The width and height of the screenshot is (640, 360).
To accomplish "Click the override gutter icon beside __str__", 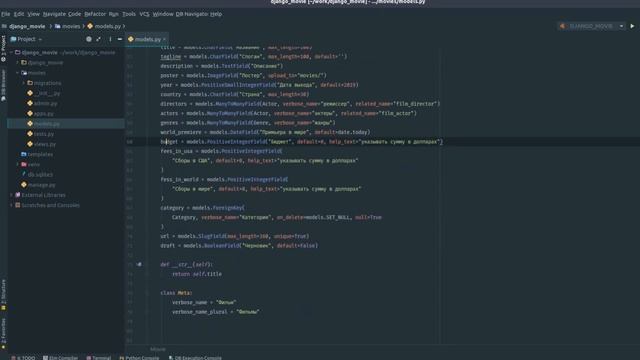I will click(139, 264).
